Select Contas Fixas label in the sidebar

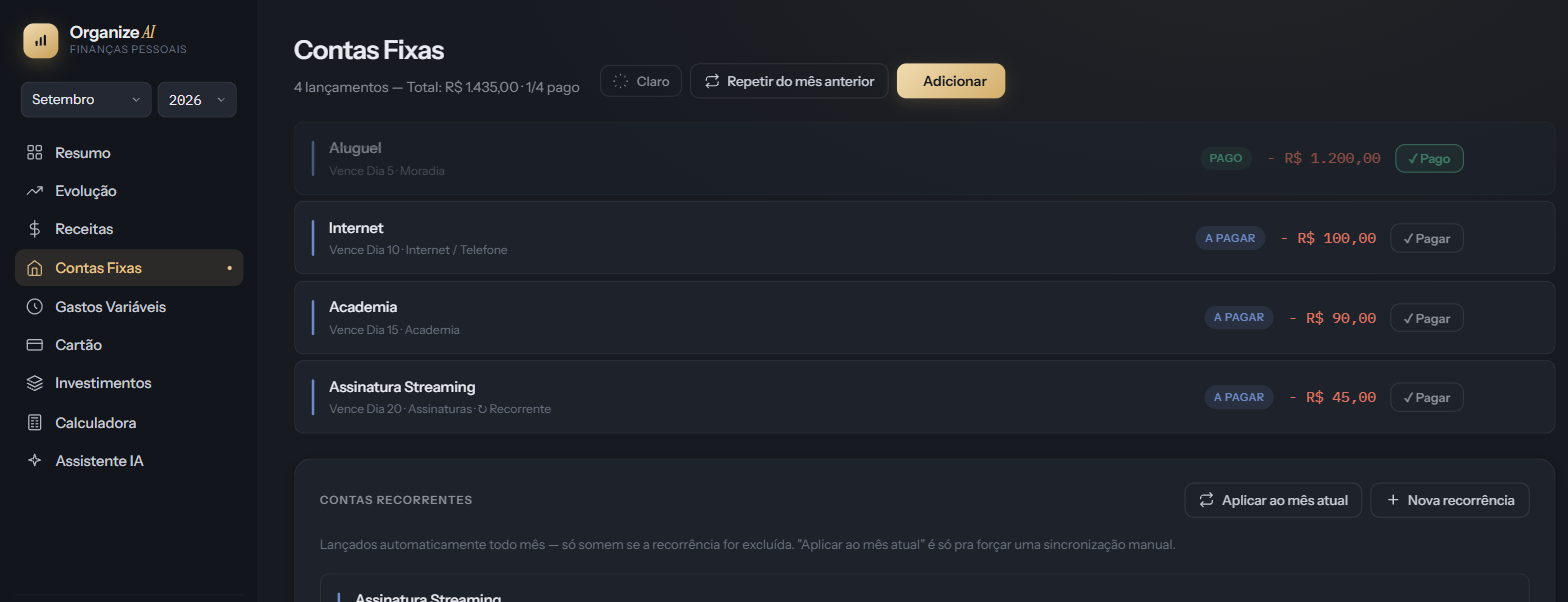click(98, 268)
